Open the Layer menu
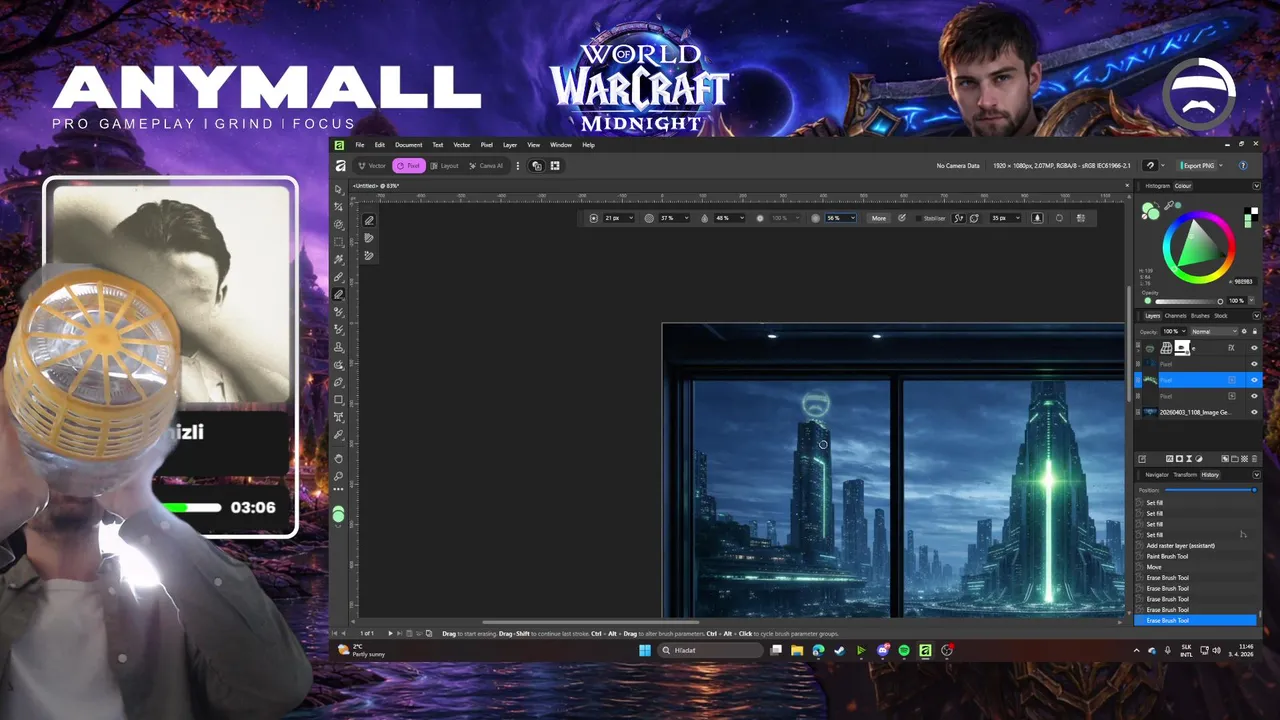This screenshot has height=720, width=1280. tap(510, 145)
